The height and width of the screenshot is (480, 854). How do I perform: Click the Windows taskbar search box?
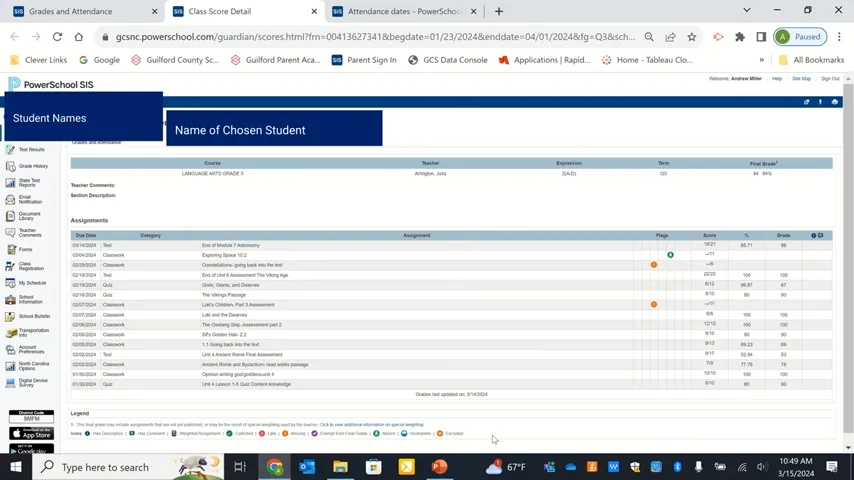point(105,467)
